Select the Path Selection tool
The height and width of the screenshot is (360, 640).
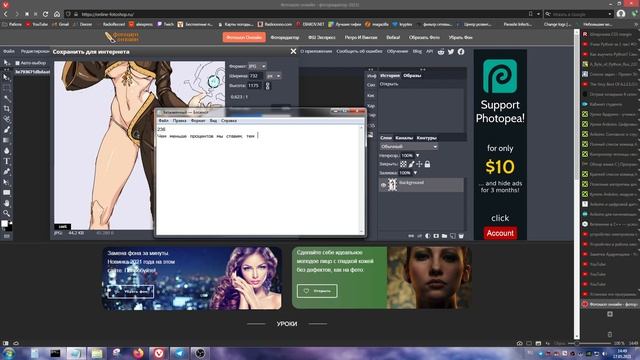click(x=7, y=182)
